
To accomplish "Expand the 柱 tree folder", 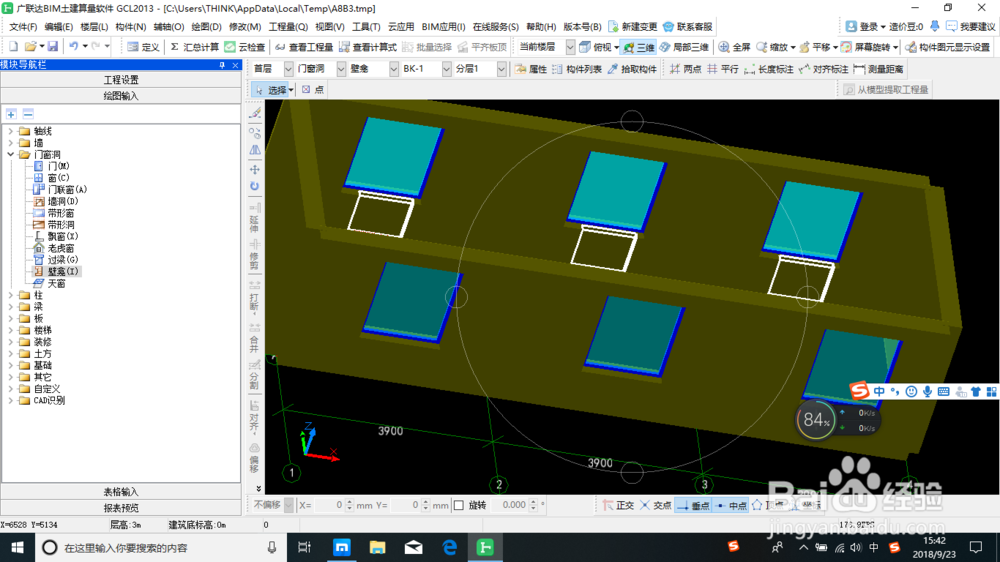I will [x=11, y=295].
